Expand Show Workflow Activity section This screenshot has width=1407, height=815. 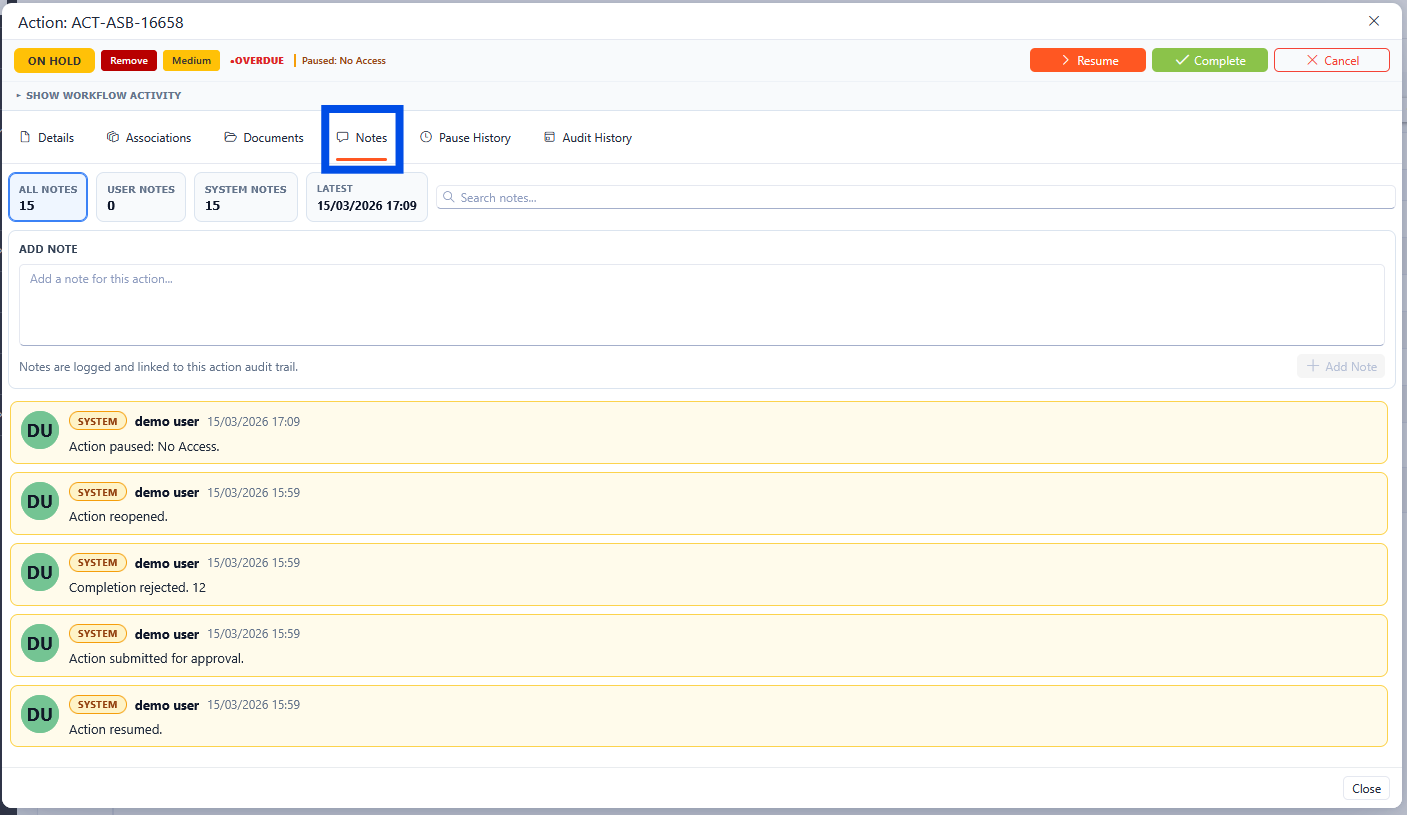coord(98,96)
